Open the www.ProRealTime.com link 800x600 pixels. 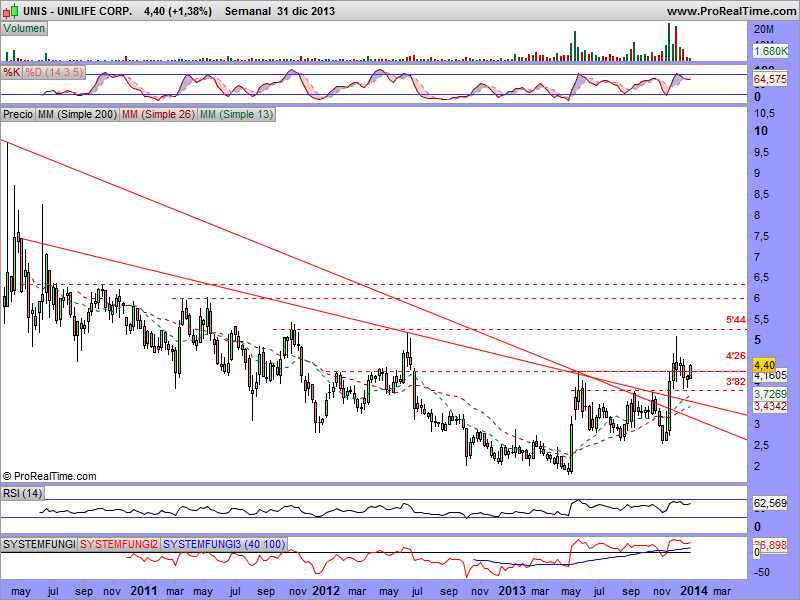coord(729,11)
